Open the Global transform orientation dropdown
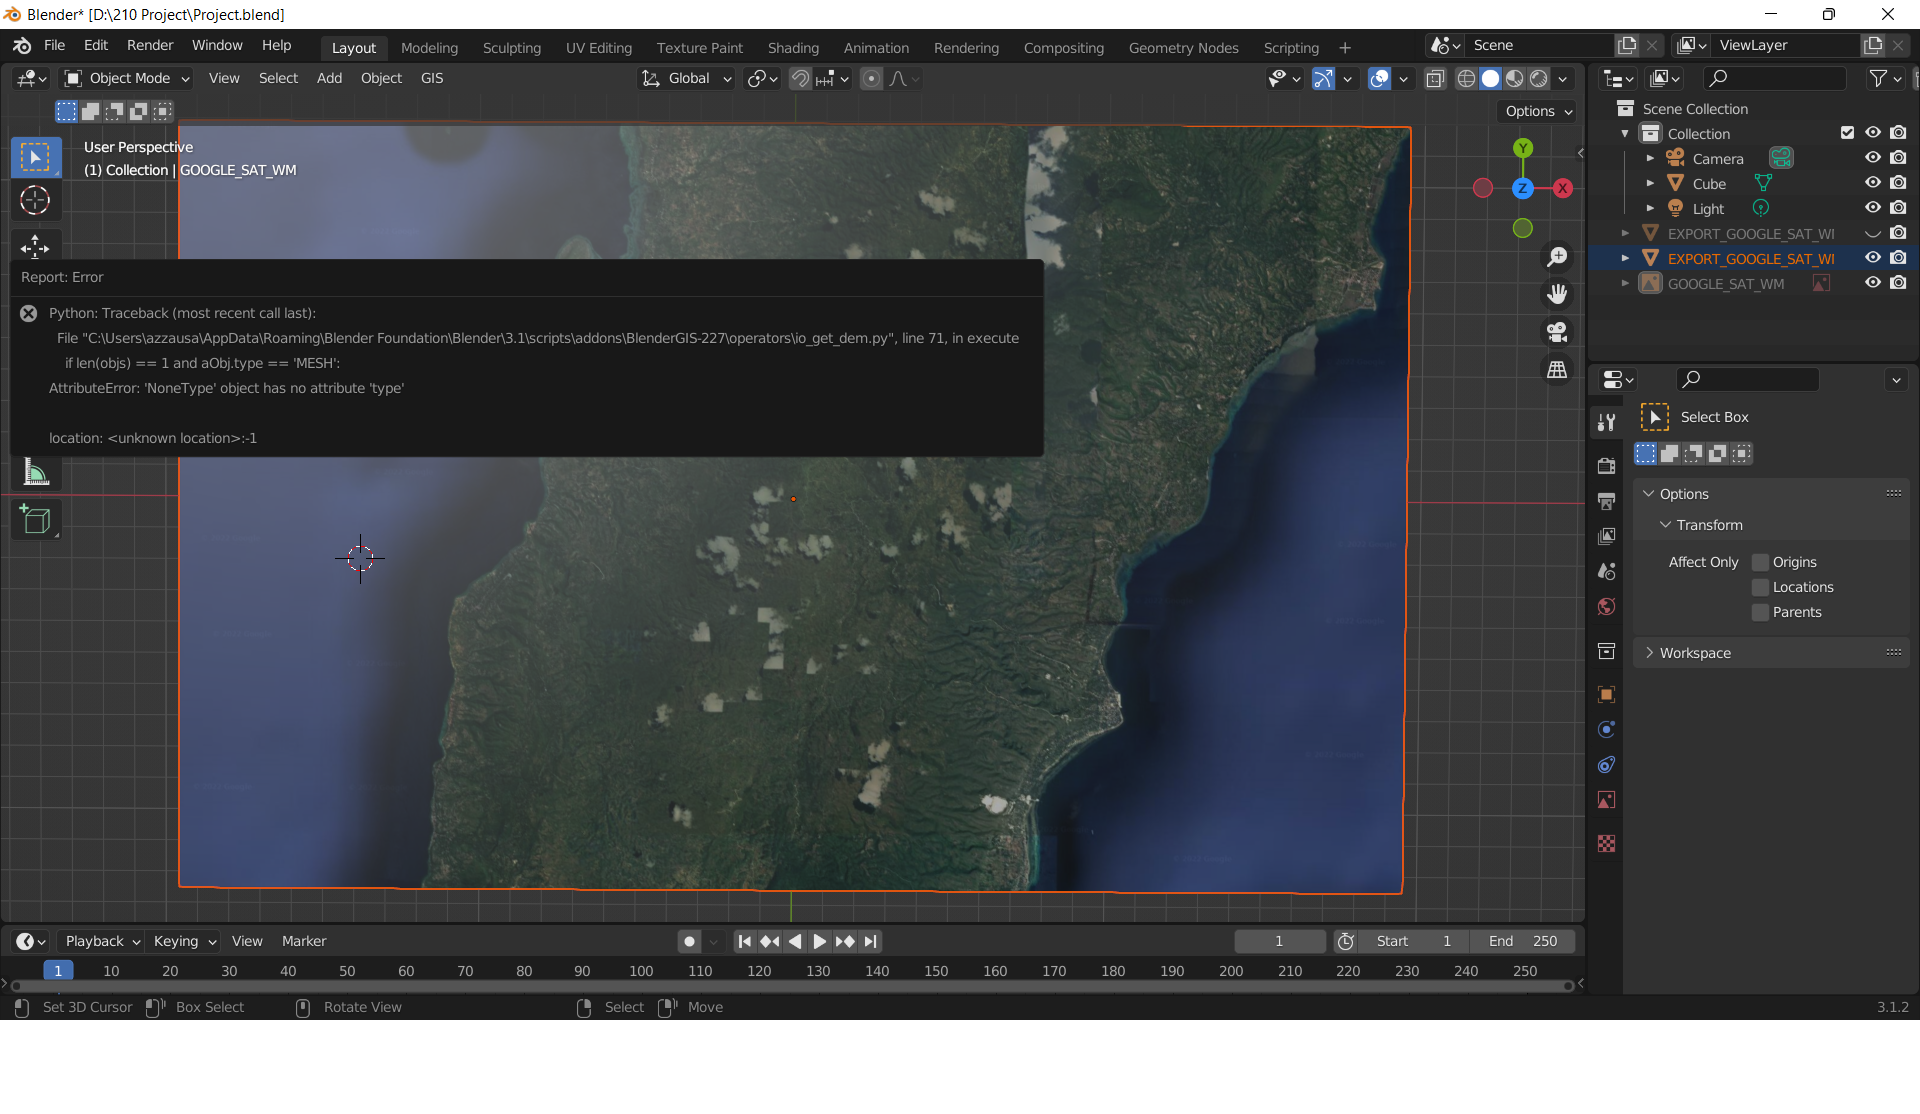 pyautogui.click(x=686, y=78)
